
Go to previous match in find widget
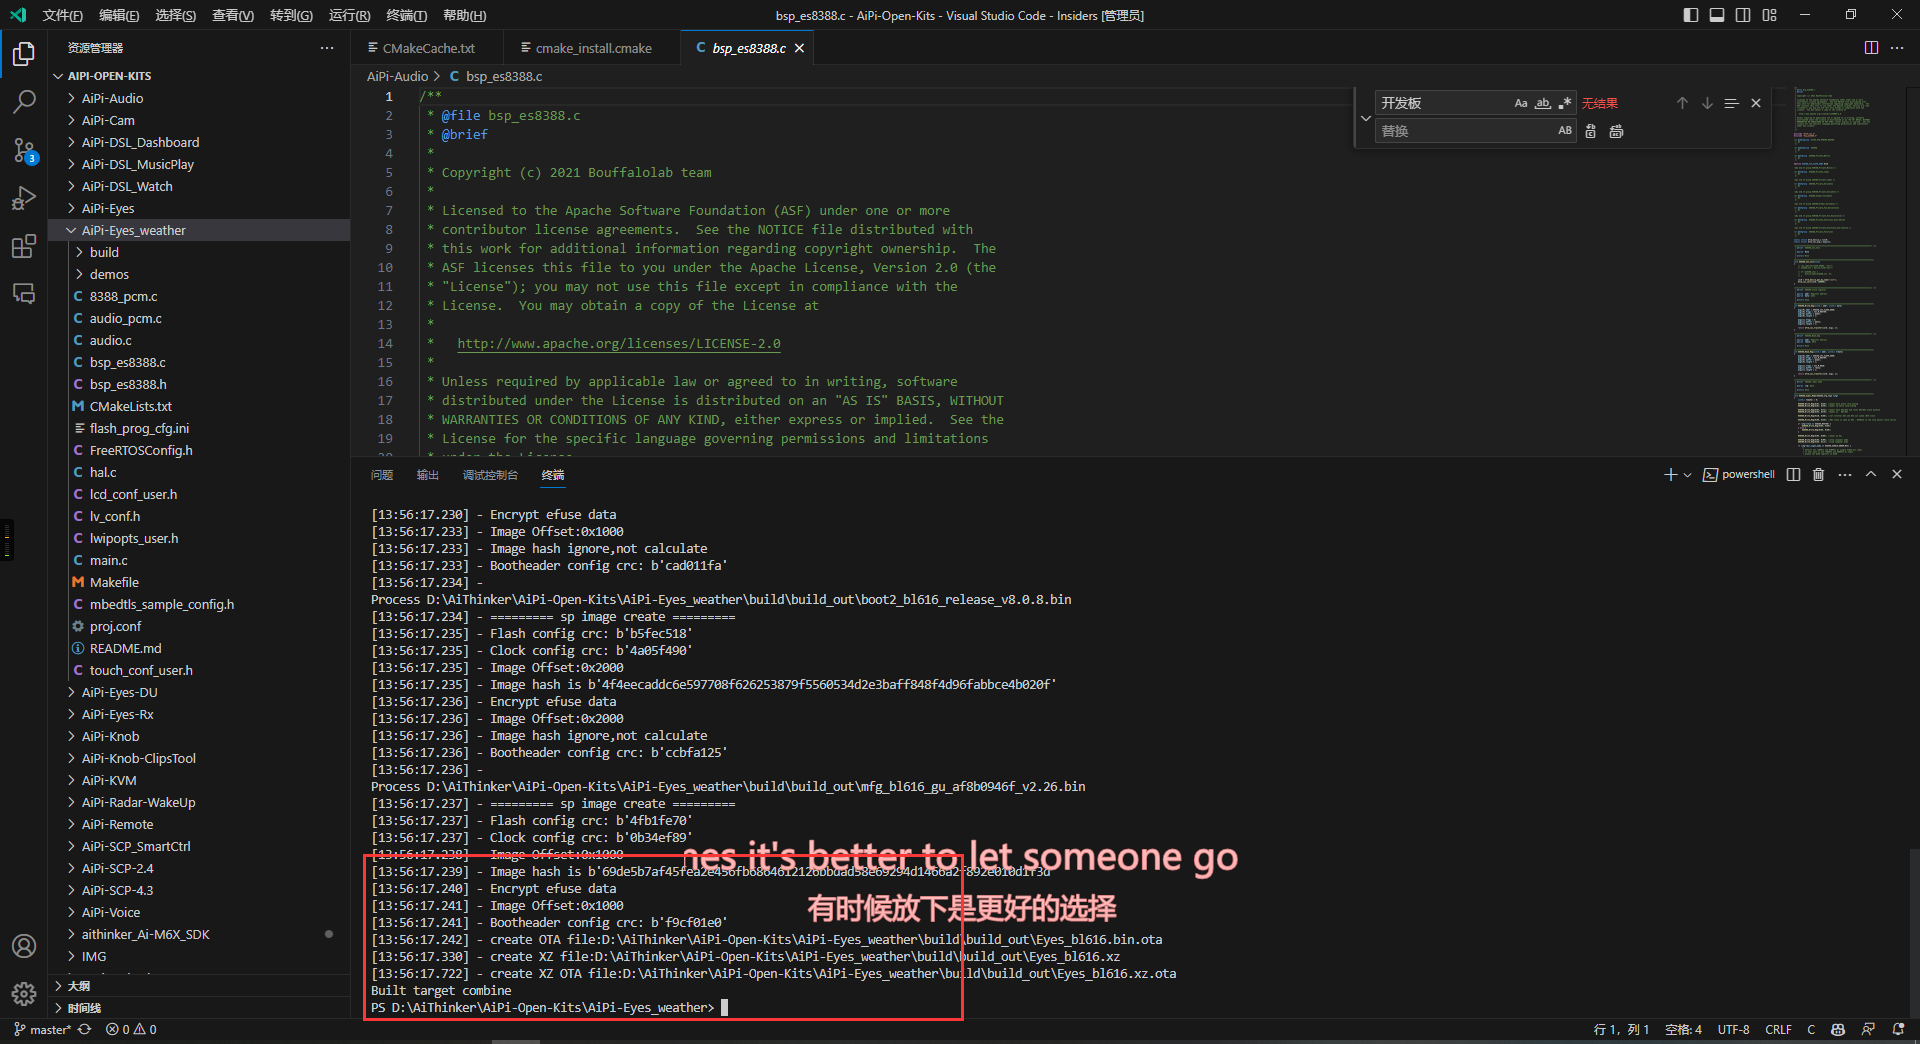[x=1682, y=103]
